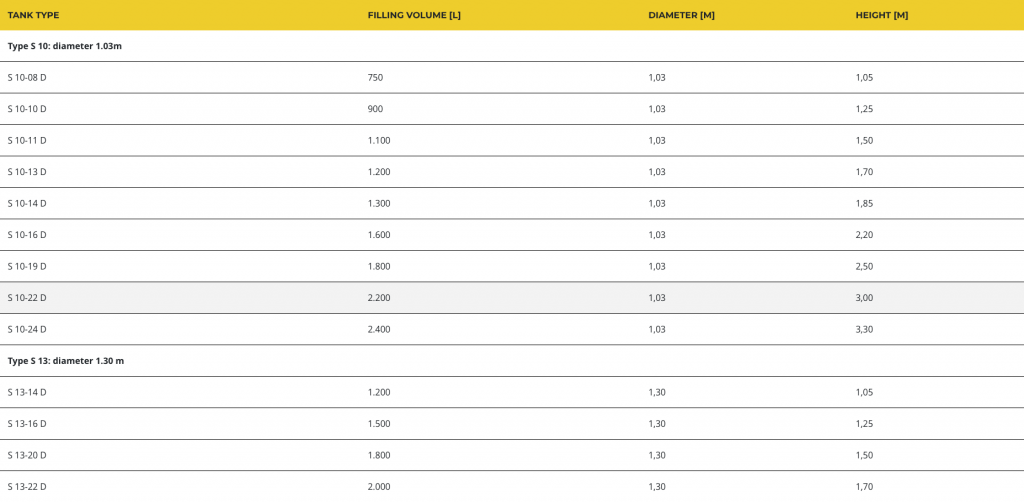Click the 1.500 filling volume for S 13-16 D

pos(379,423)
